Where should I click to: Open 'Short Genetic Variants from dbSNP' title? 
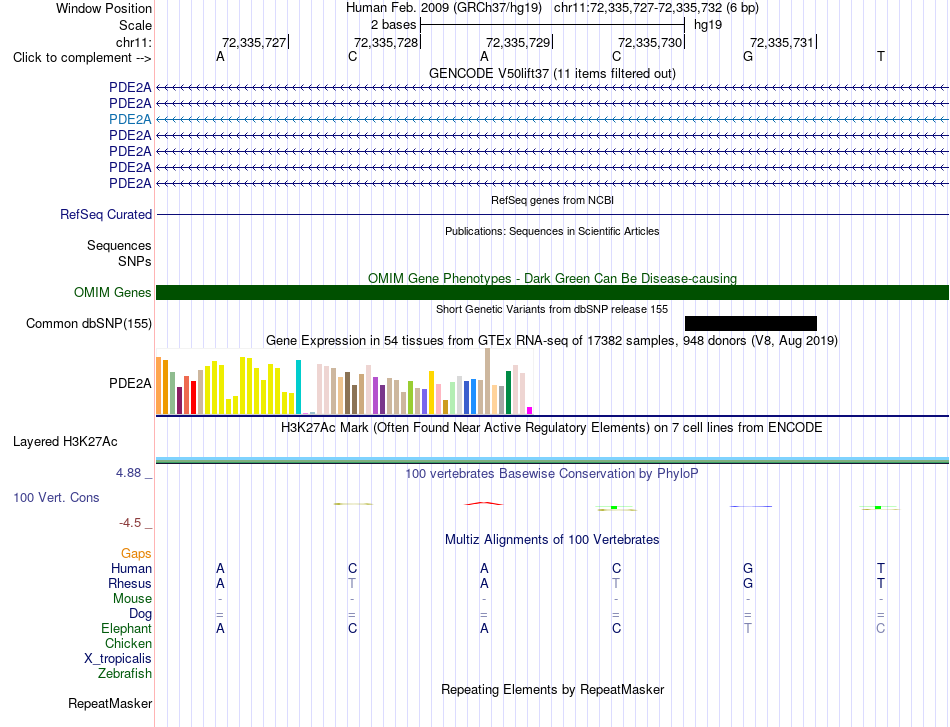point(552,309)
